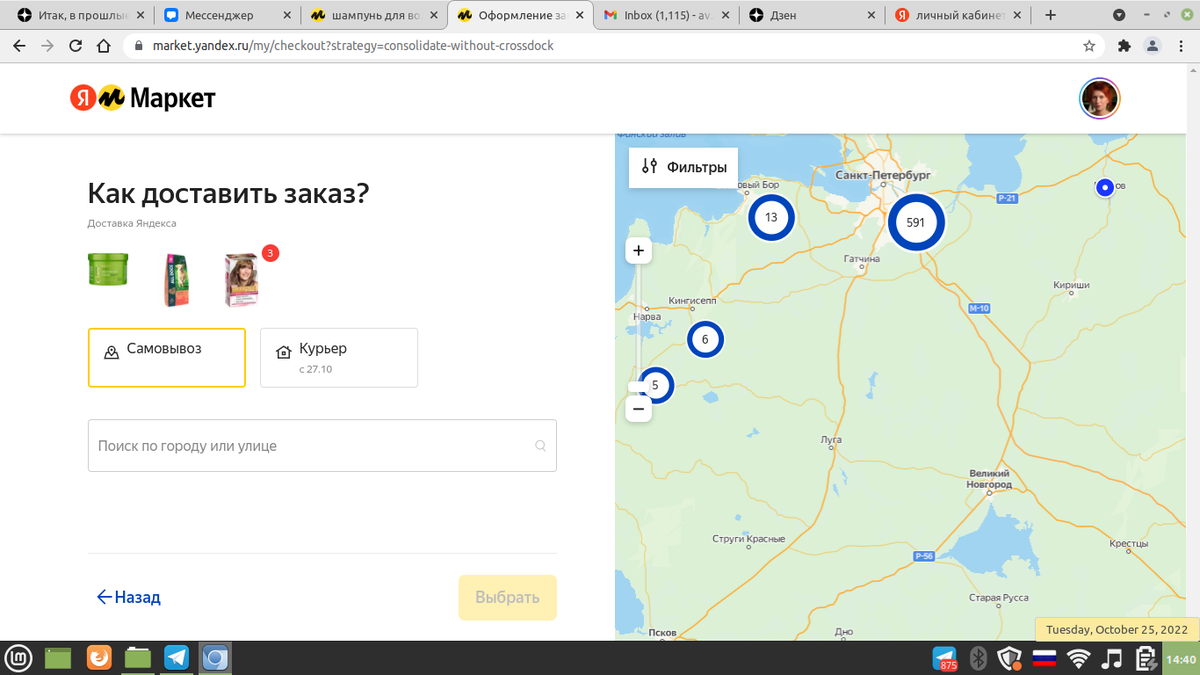Open the user profile avatar
Screen dimensions: 1200x675
1100,98
